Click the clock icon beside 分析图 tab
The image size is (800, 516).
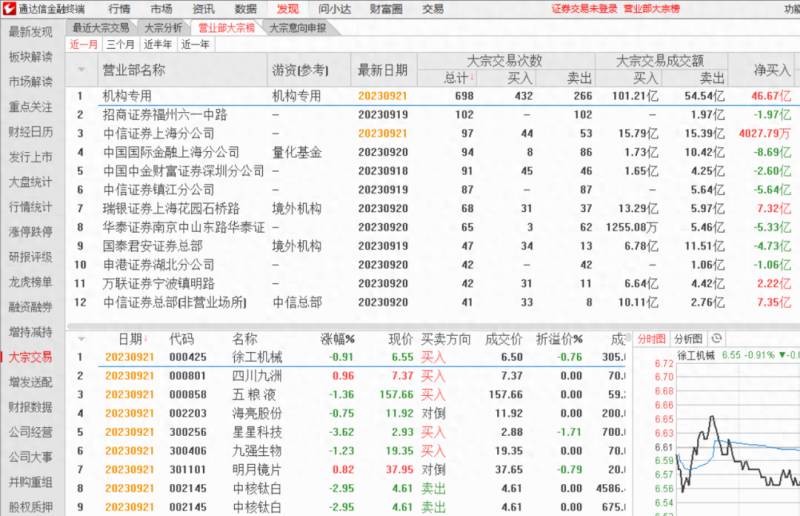tap(716, 339)
